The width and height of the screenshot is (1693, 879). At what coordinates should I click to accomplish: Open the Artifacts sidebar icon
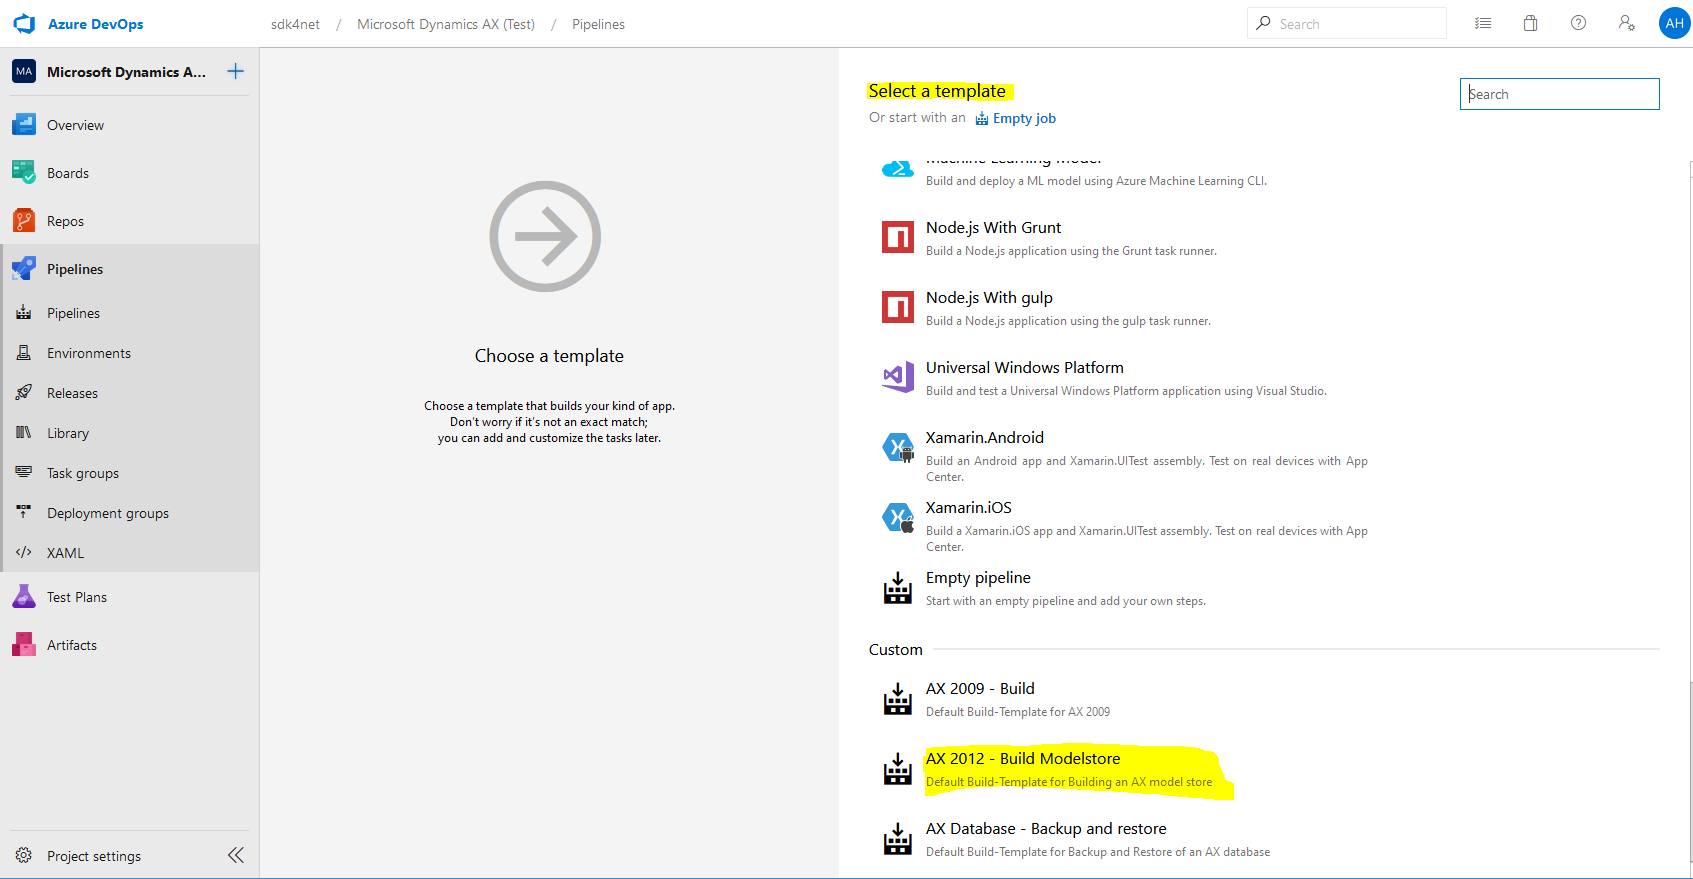[24, 645]
